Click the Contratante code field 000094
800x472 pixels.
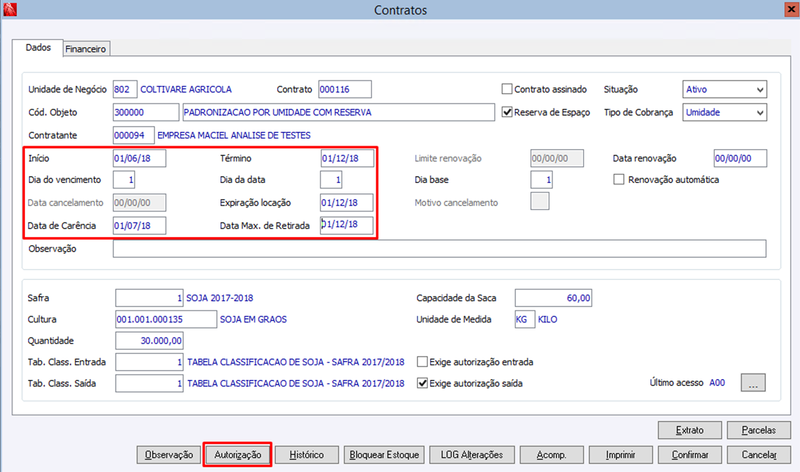133,135
